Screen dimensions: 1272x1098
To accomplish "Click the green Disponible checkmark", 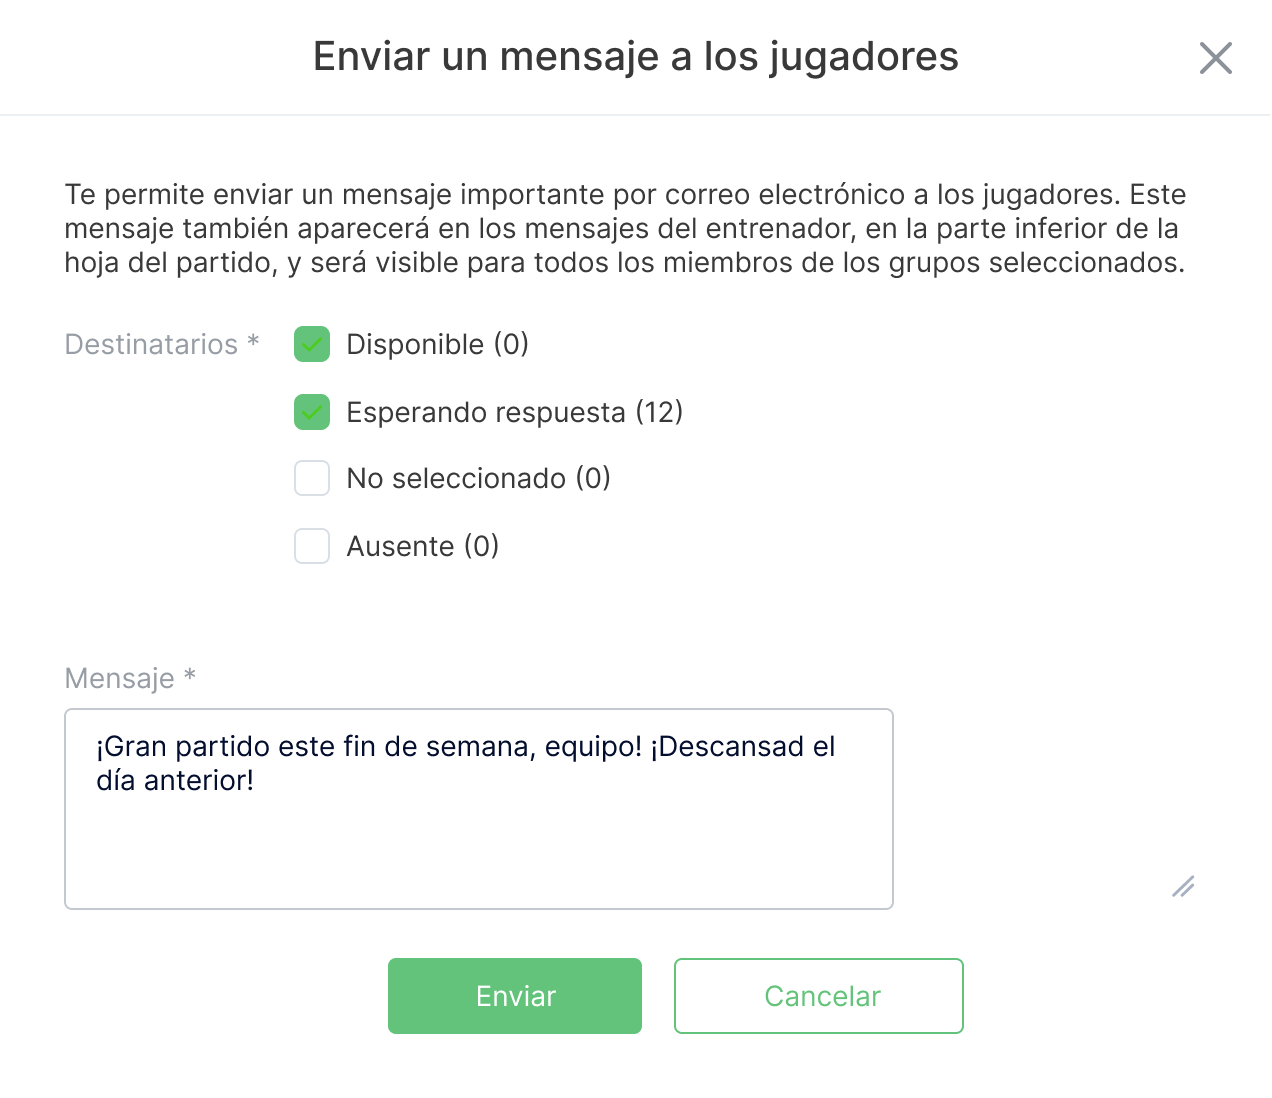I will coord(311,344).
